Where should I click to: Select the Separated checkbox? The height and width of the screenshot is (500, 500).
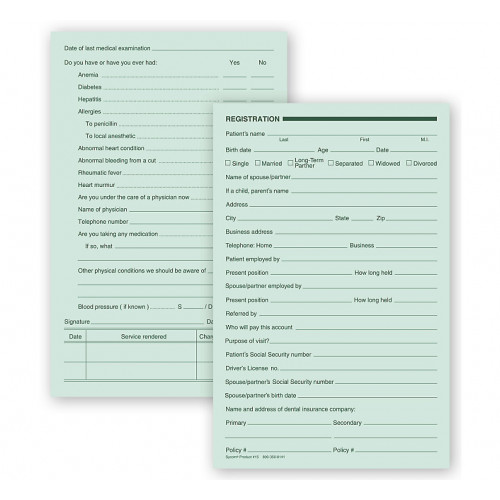pyautogui.click(x=331, y=163)
